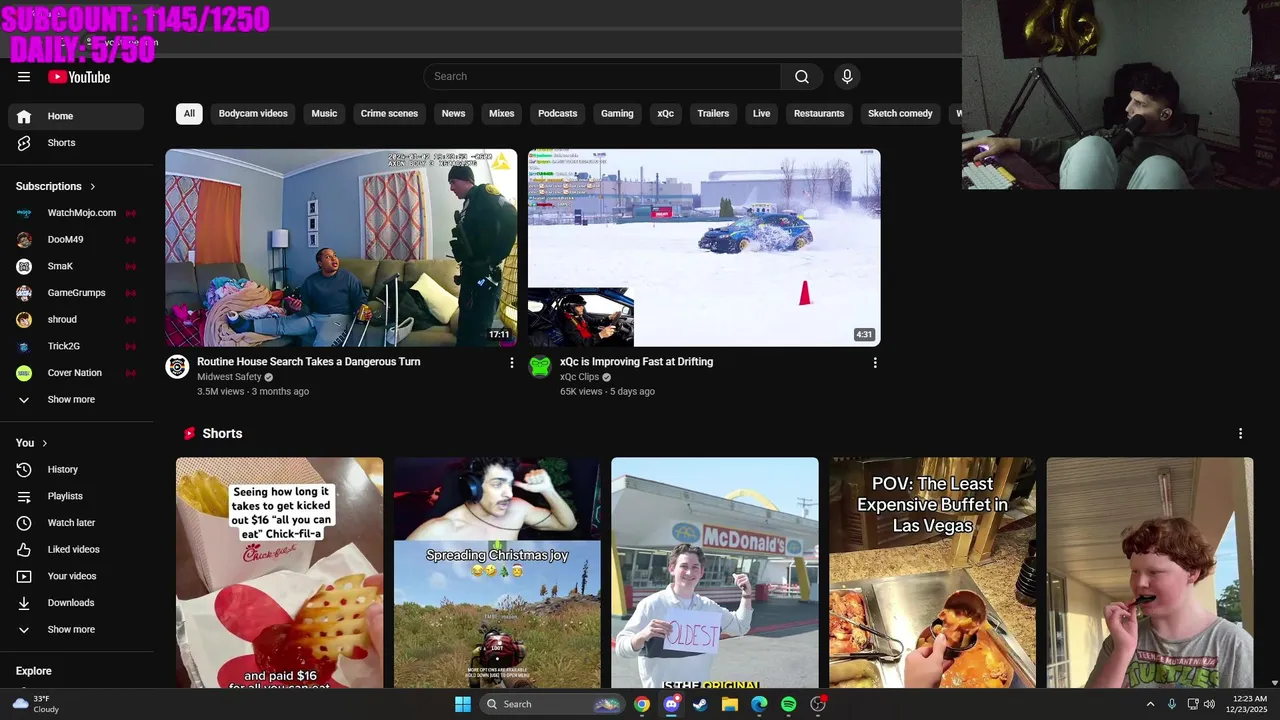
Task: Click the search magnifier button
Action: [x=802, y=77]
